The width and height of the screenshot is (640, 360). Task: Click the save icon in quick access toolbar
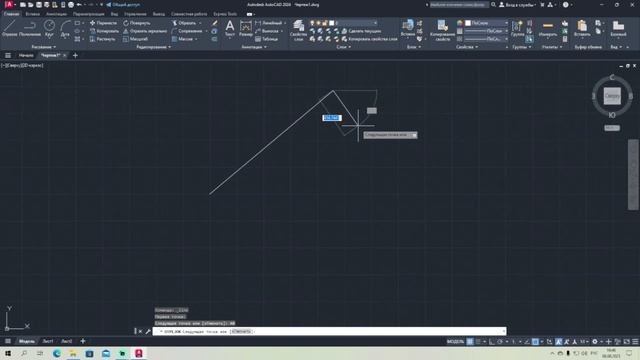tap(39, 4)
